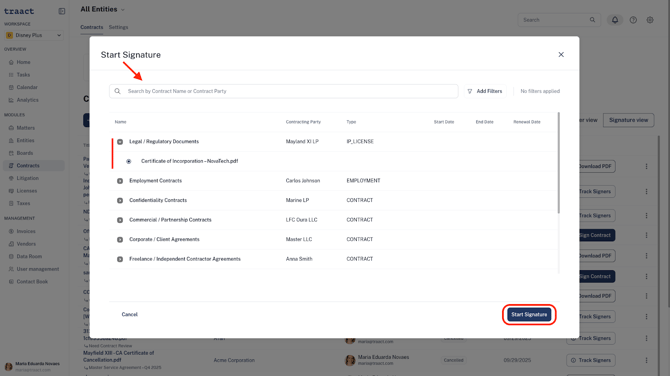
Task: Open notifications bell icon
Action: 615,20
